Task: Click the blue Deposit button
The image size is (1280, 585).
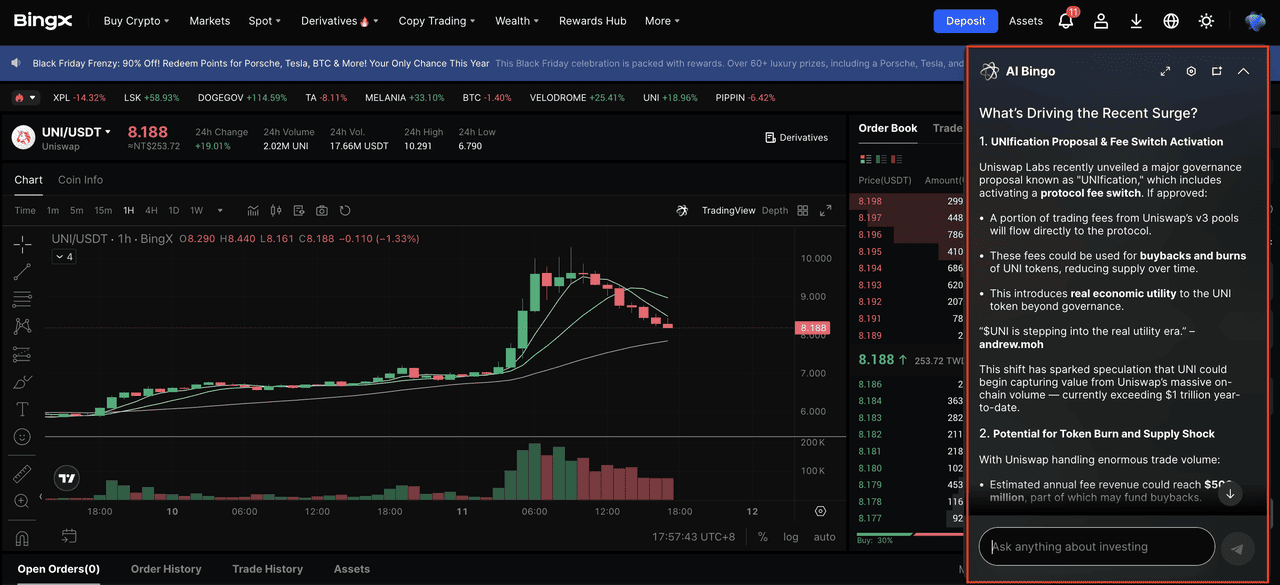Action: [965, 21]
